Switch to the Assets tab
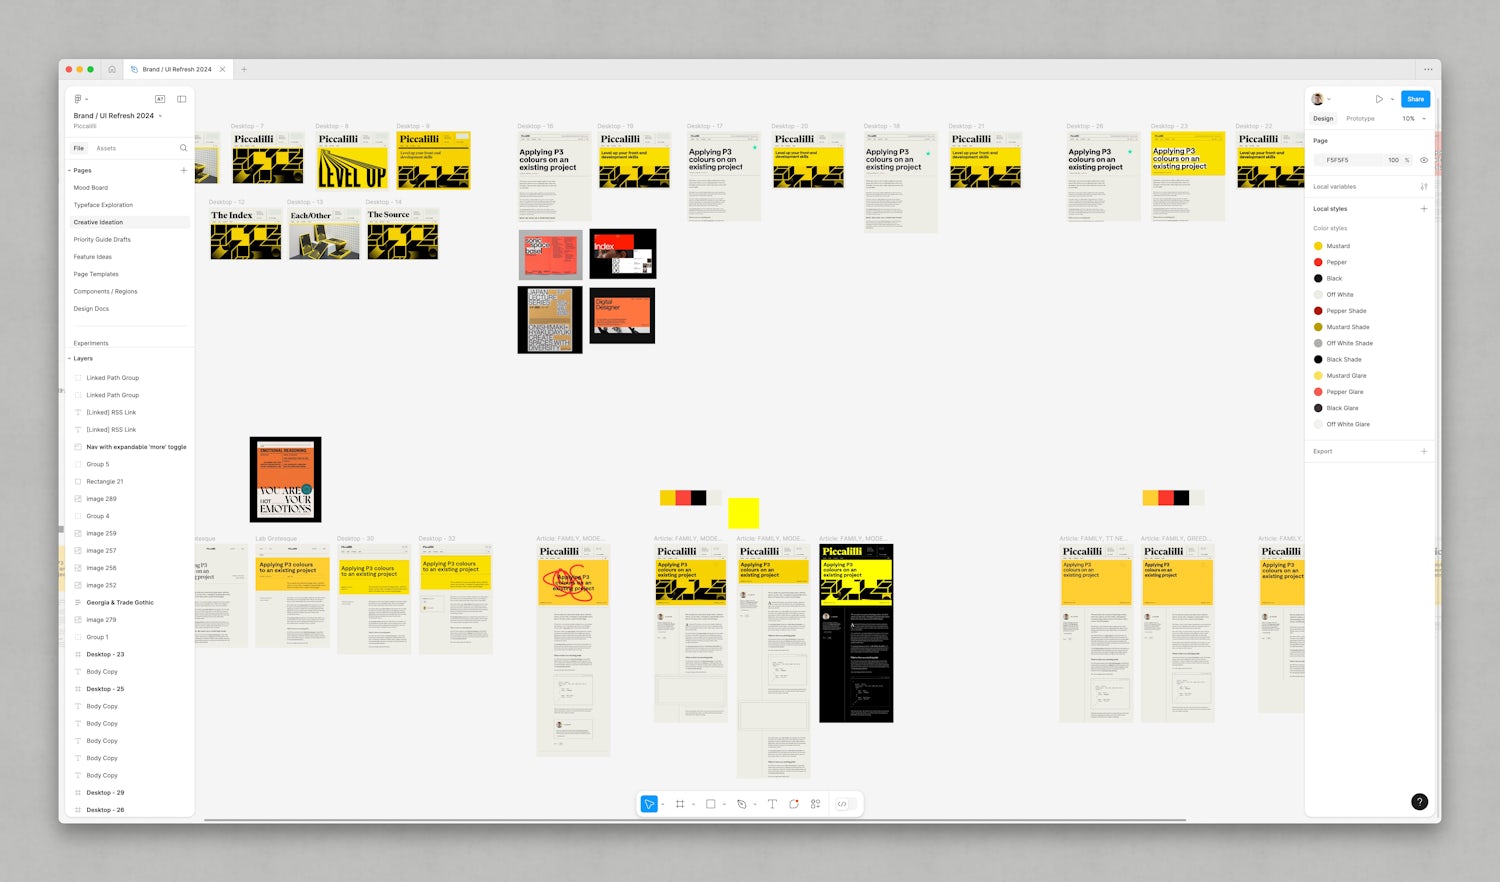 click(x=106, y=148)
